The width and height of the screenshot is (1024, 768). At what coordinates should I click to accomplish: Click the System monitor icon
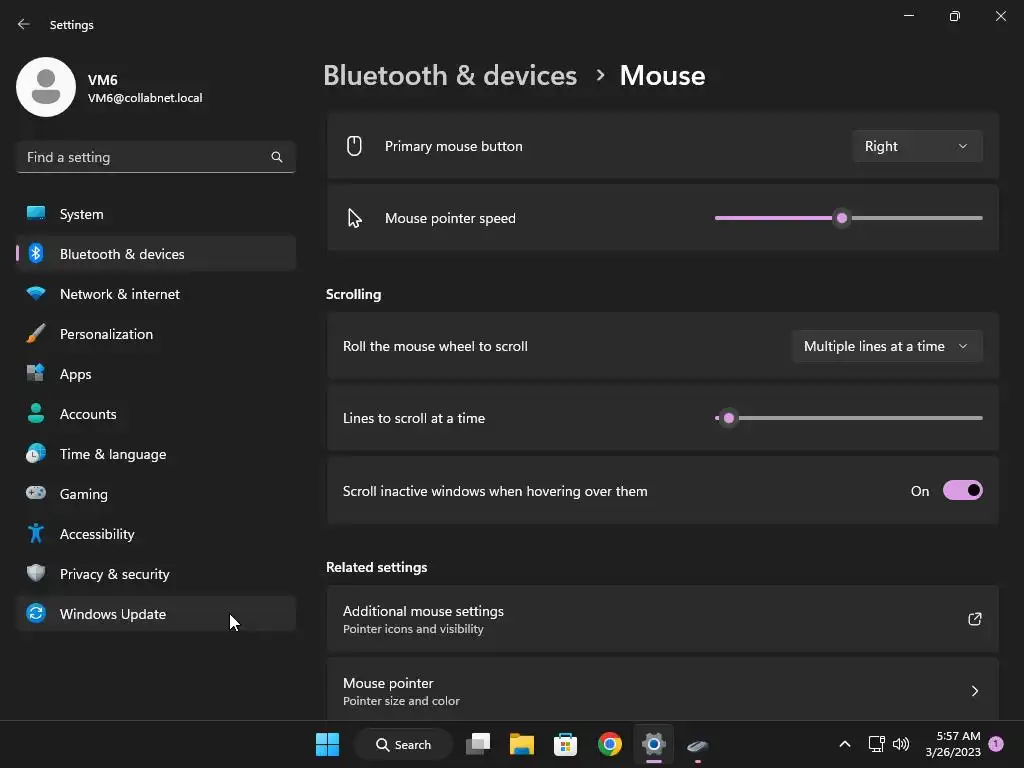point(36,214)
